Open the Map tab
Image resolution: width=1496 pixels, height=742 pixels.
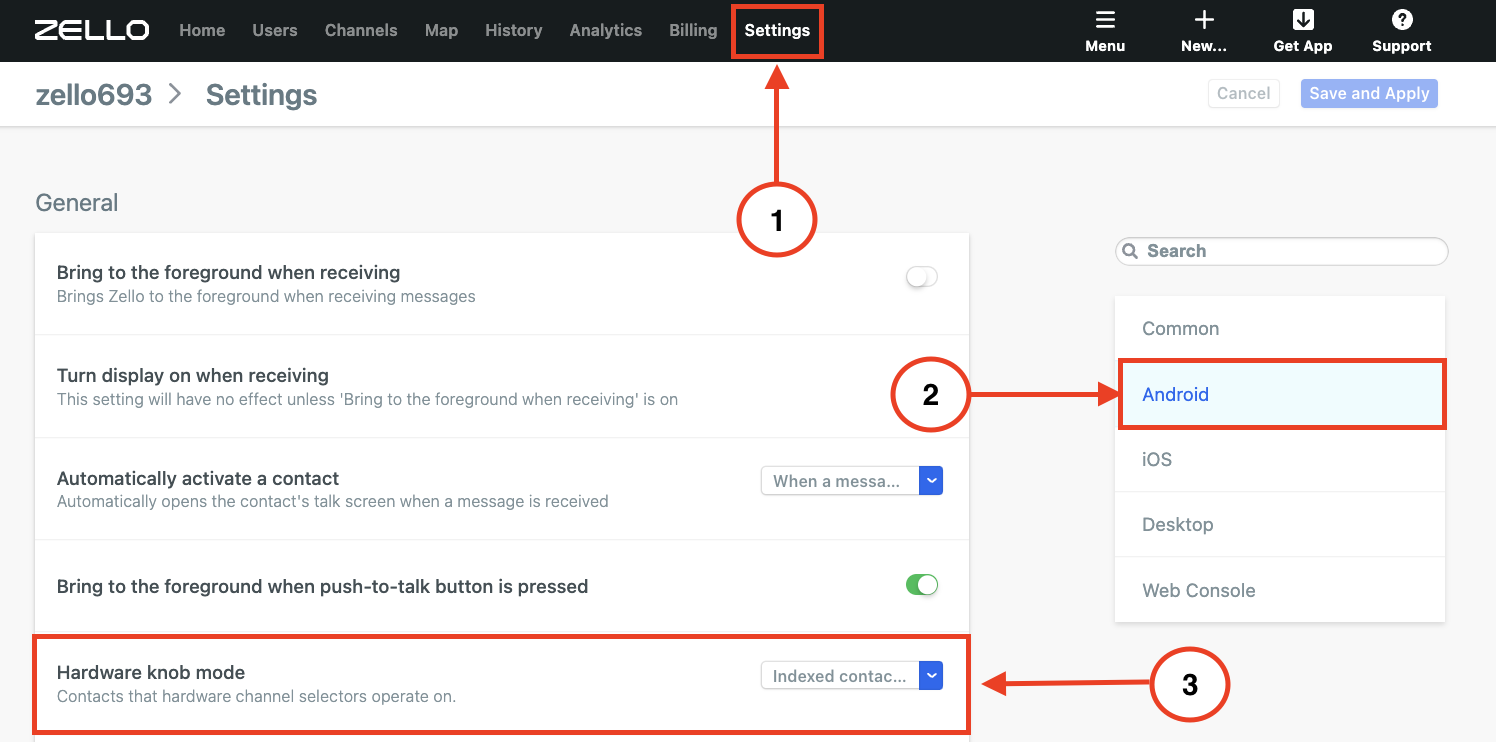[441, 30]
